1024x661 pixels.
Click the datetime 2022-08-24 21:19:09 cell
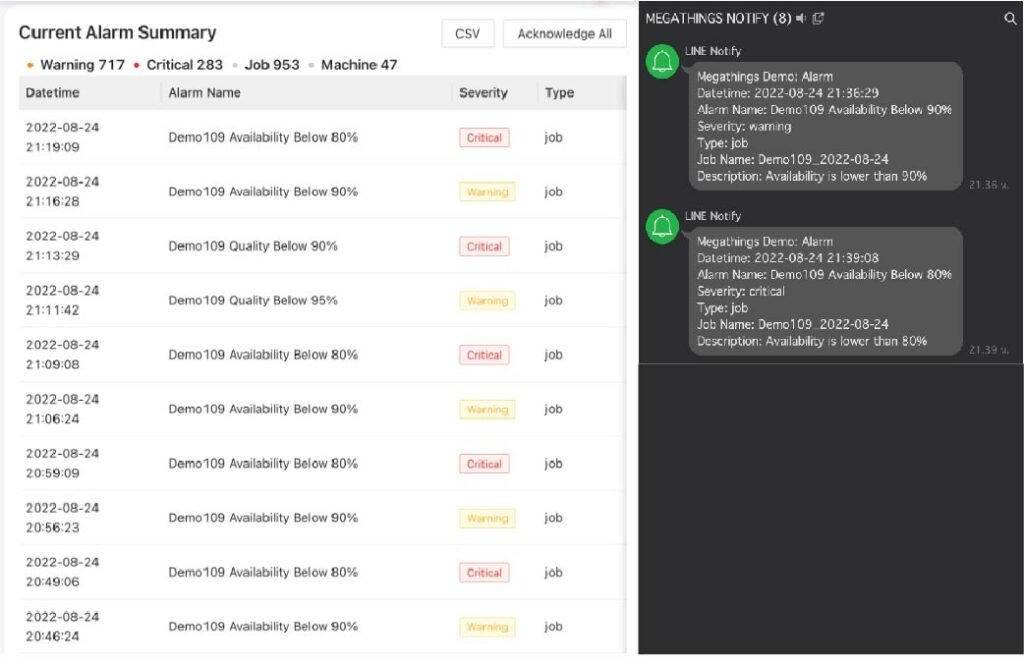click(63, 137)
